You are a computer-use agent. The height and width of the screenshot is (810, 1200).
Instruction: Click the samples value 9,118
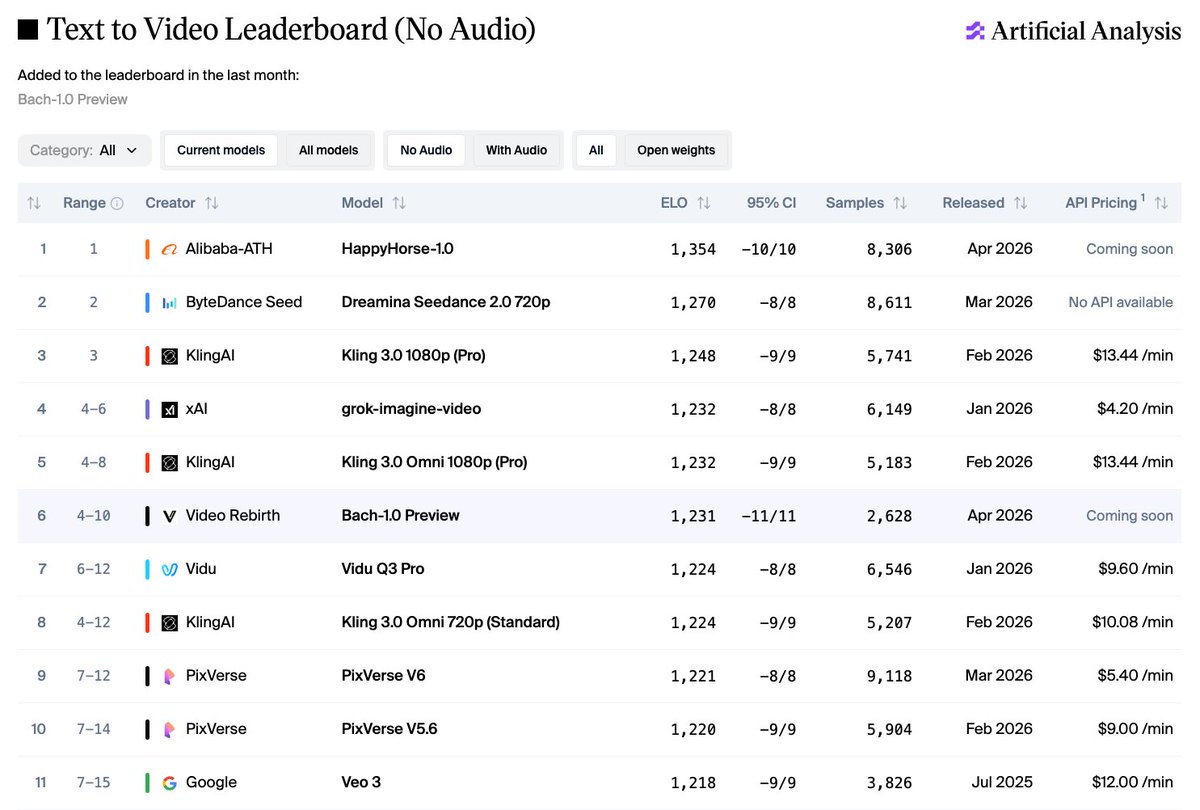889,676
